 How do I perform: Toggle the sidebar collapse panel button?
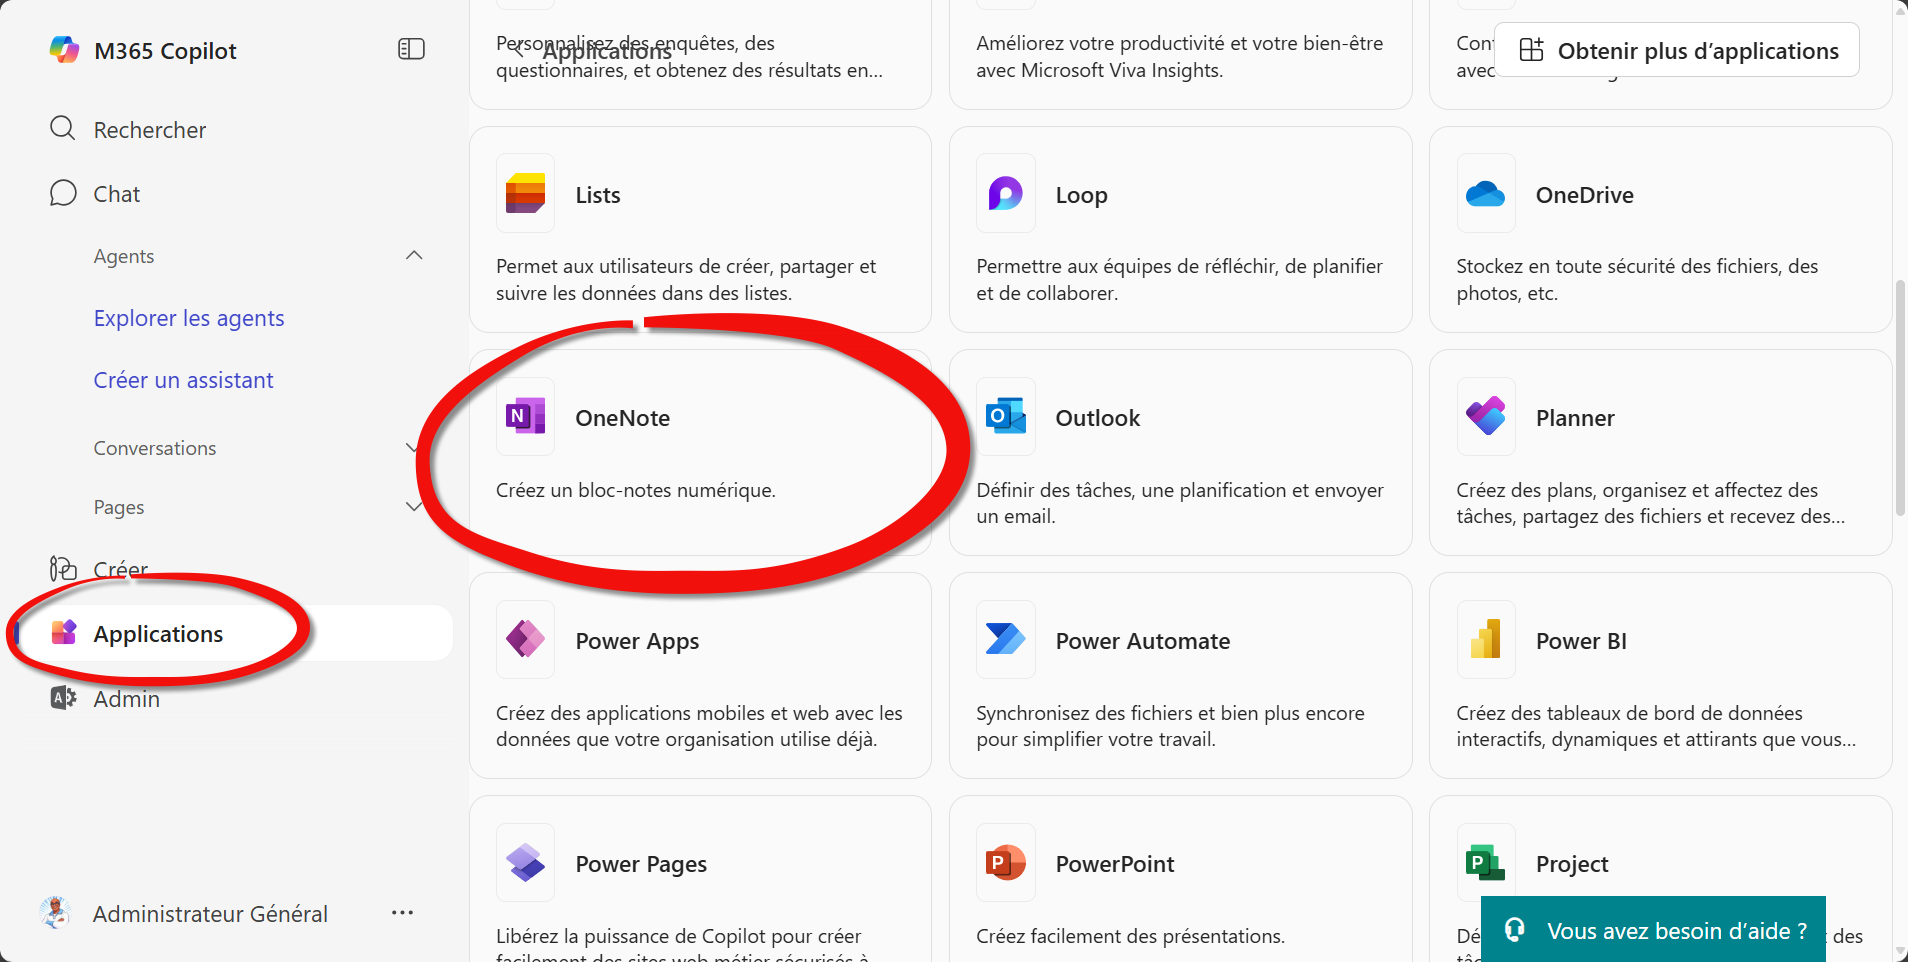411,49
